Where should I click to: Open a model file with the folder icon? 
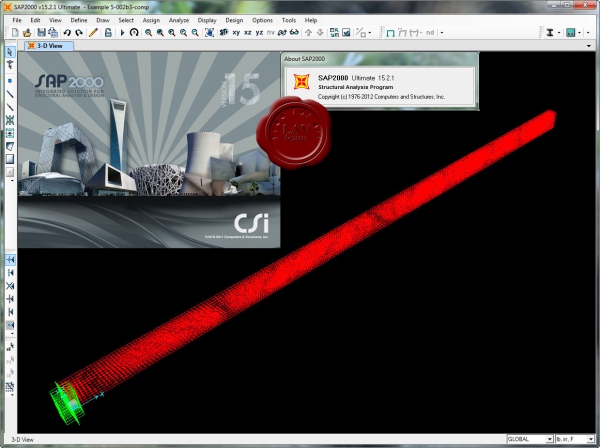coord(26,33)
